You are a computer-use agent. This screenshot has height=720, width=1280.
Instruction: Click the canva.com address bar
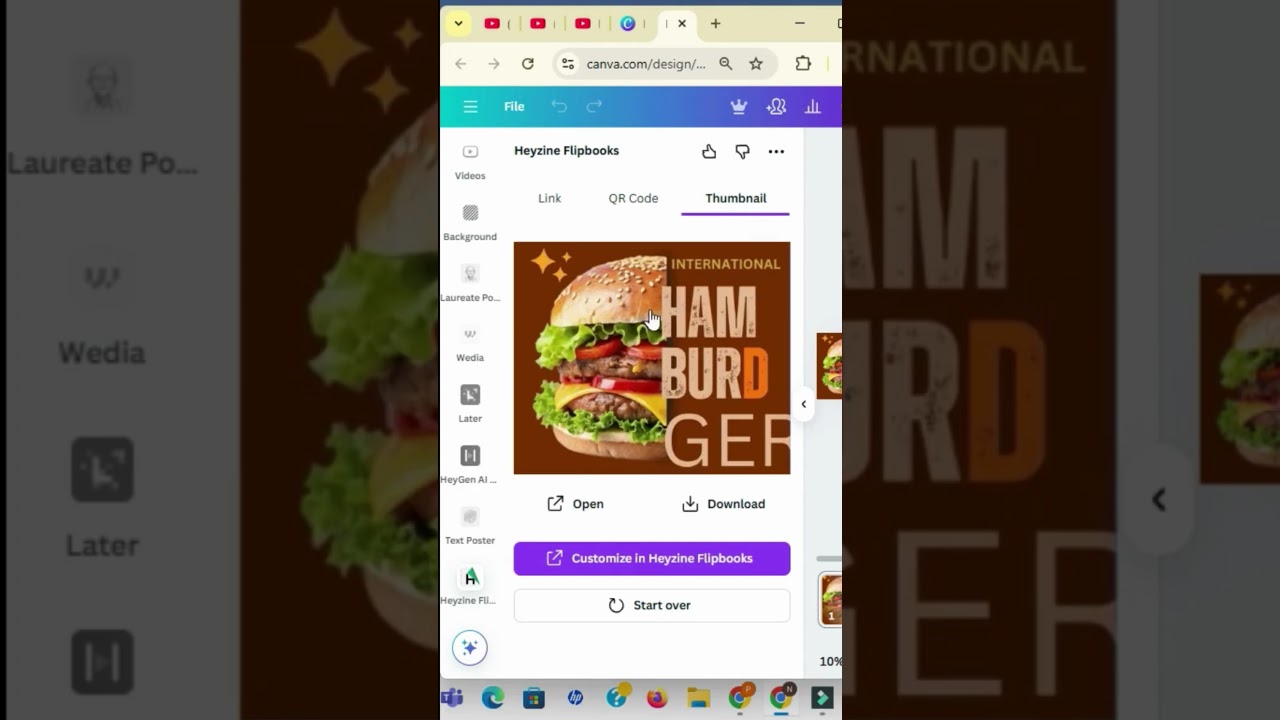[646, 64]
